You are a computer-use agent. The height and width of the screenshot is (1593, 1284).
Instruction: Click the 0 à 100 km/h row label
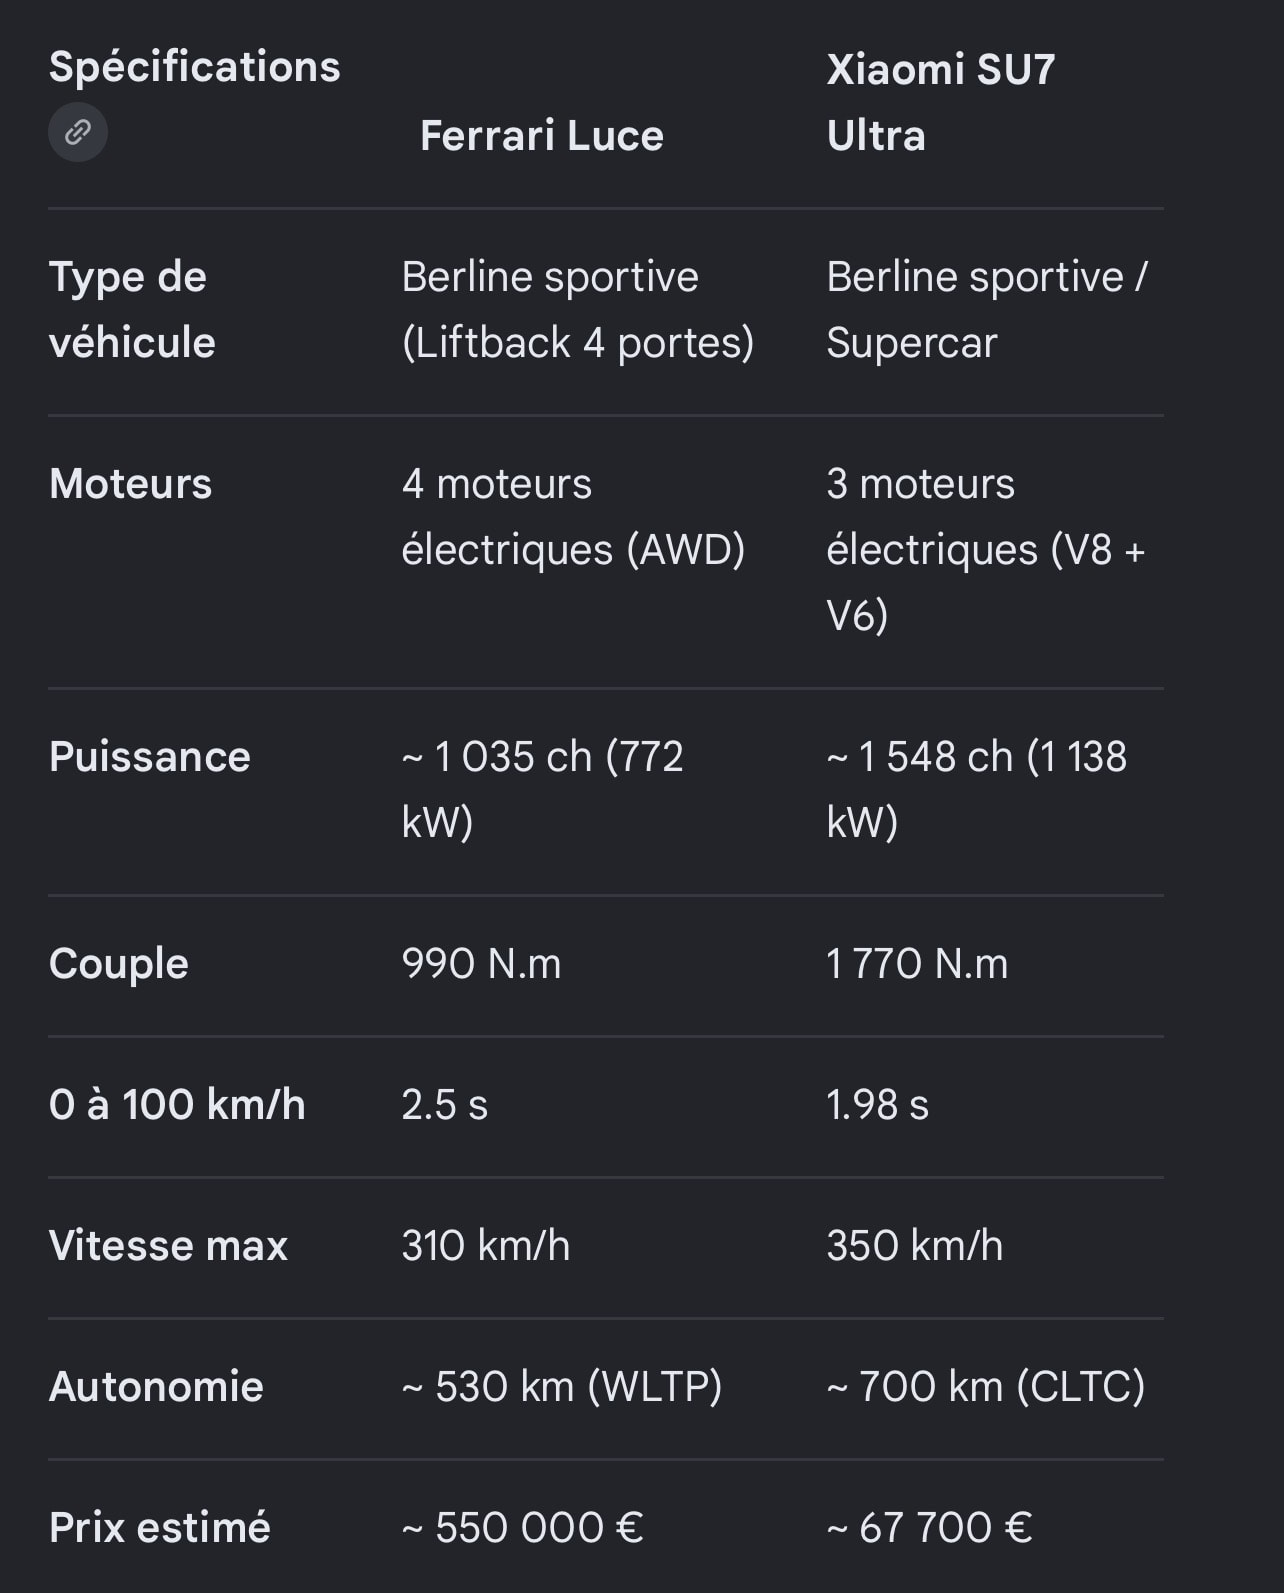177,1105
